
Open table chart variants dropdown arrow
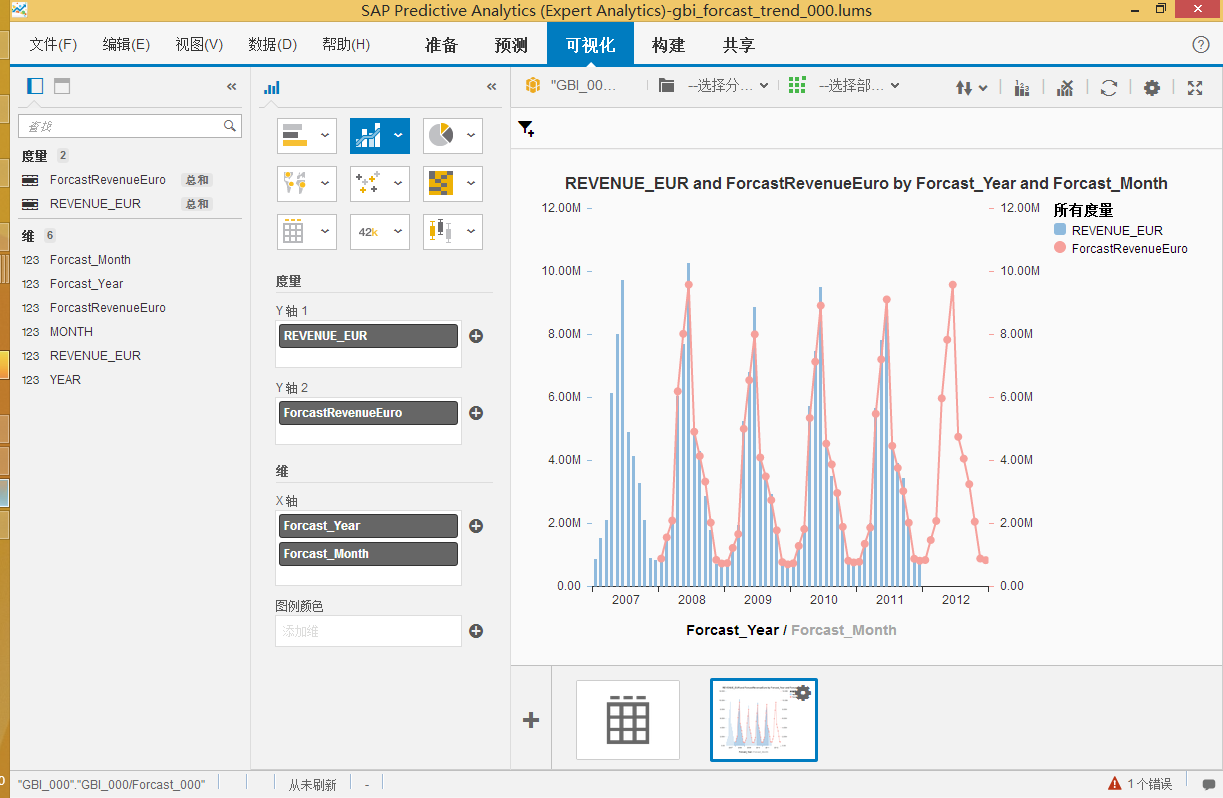coord(325,231)
